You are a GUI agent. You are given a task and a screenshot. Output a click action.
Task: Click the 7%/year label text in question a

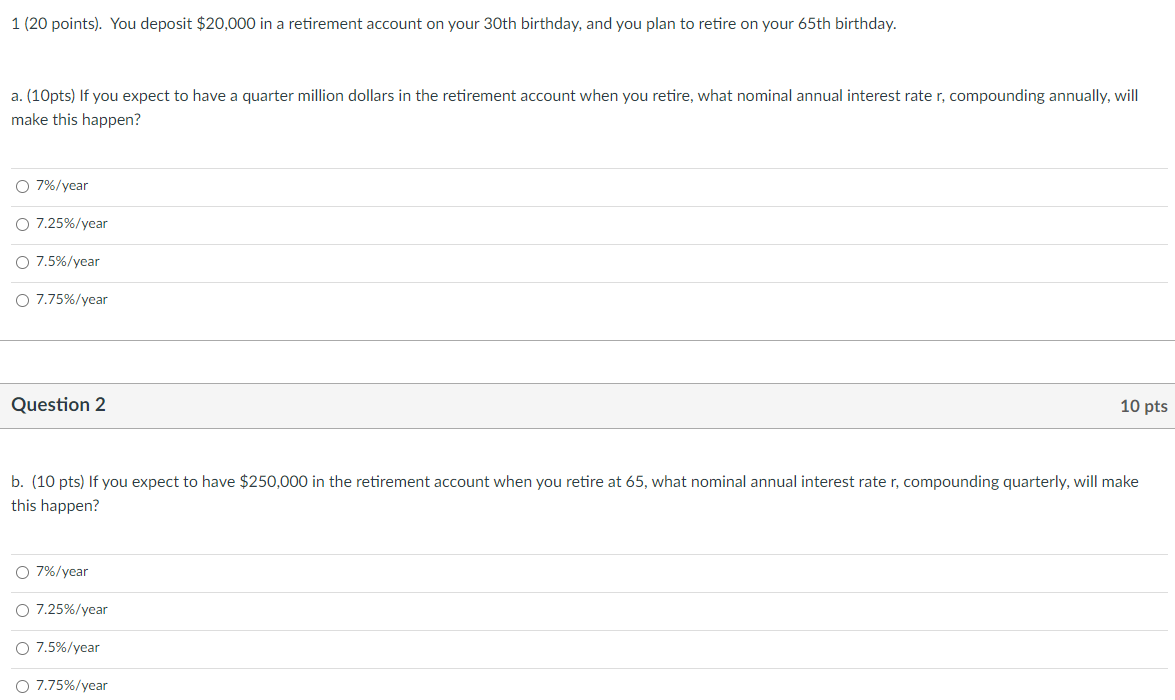click(61, 186)
